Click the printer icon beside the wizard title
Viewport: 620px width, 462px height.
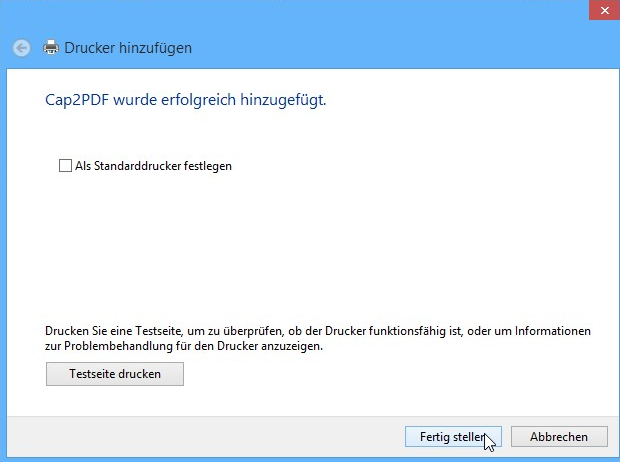(51, 48)
